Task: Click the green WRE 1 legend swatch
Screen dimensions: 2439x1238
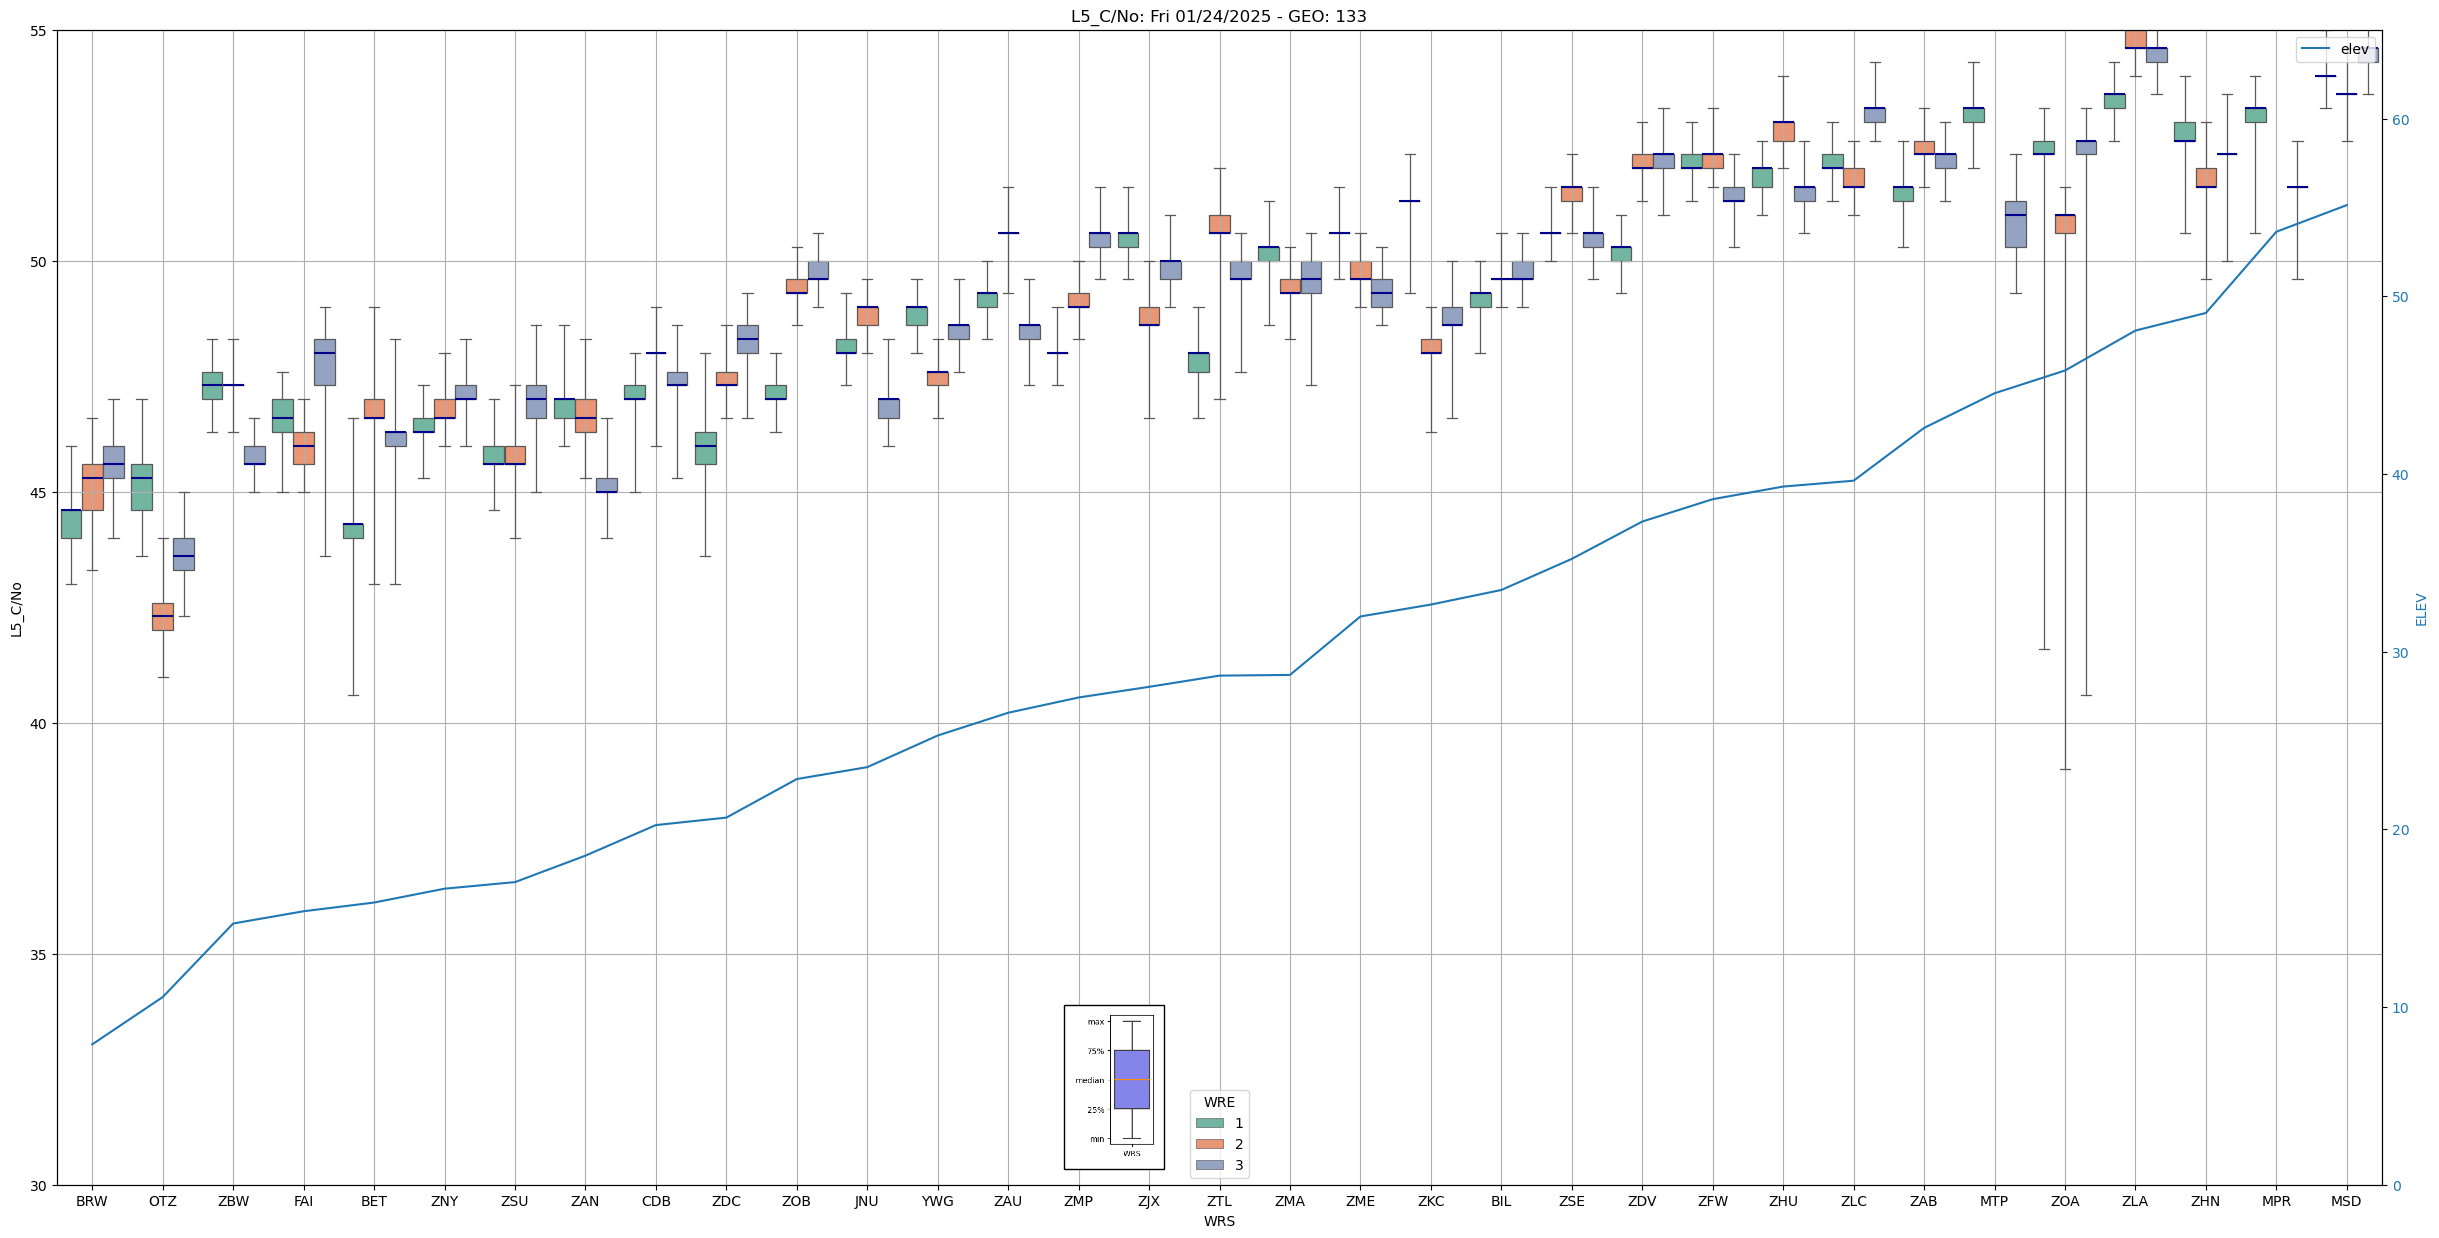Action: (x=1209, y=1123)
